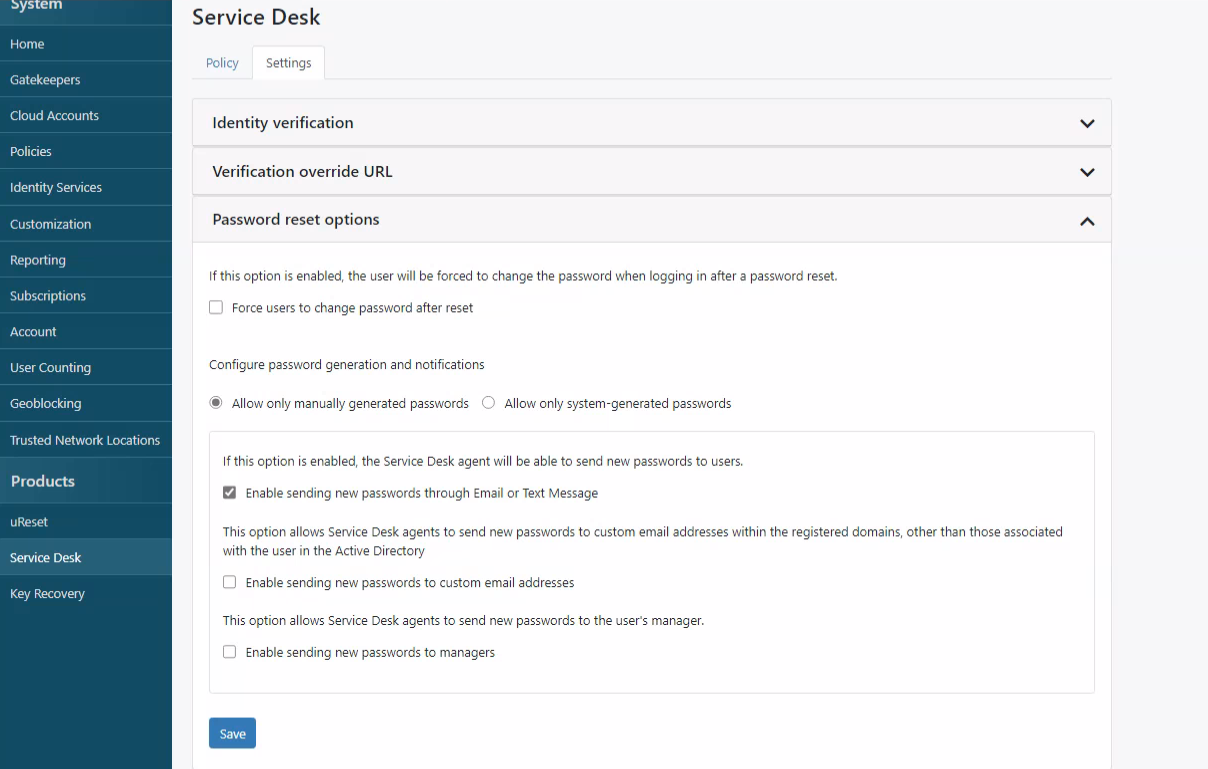This screenshot has height=769, width=1208.
Task: Select Allow only system-generated passwords
Action: [x=489, y=404]
